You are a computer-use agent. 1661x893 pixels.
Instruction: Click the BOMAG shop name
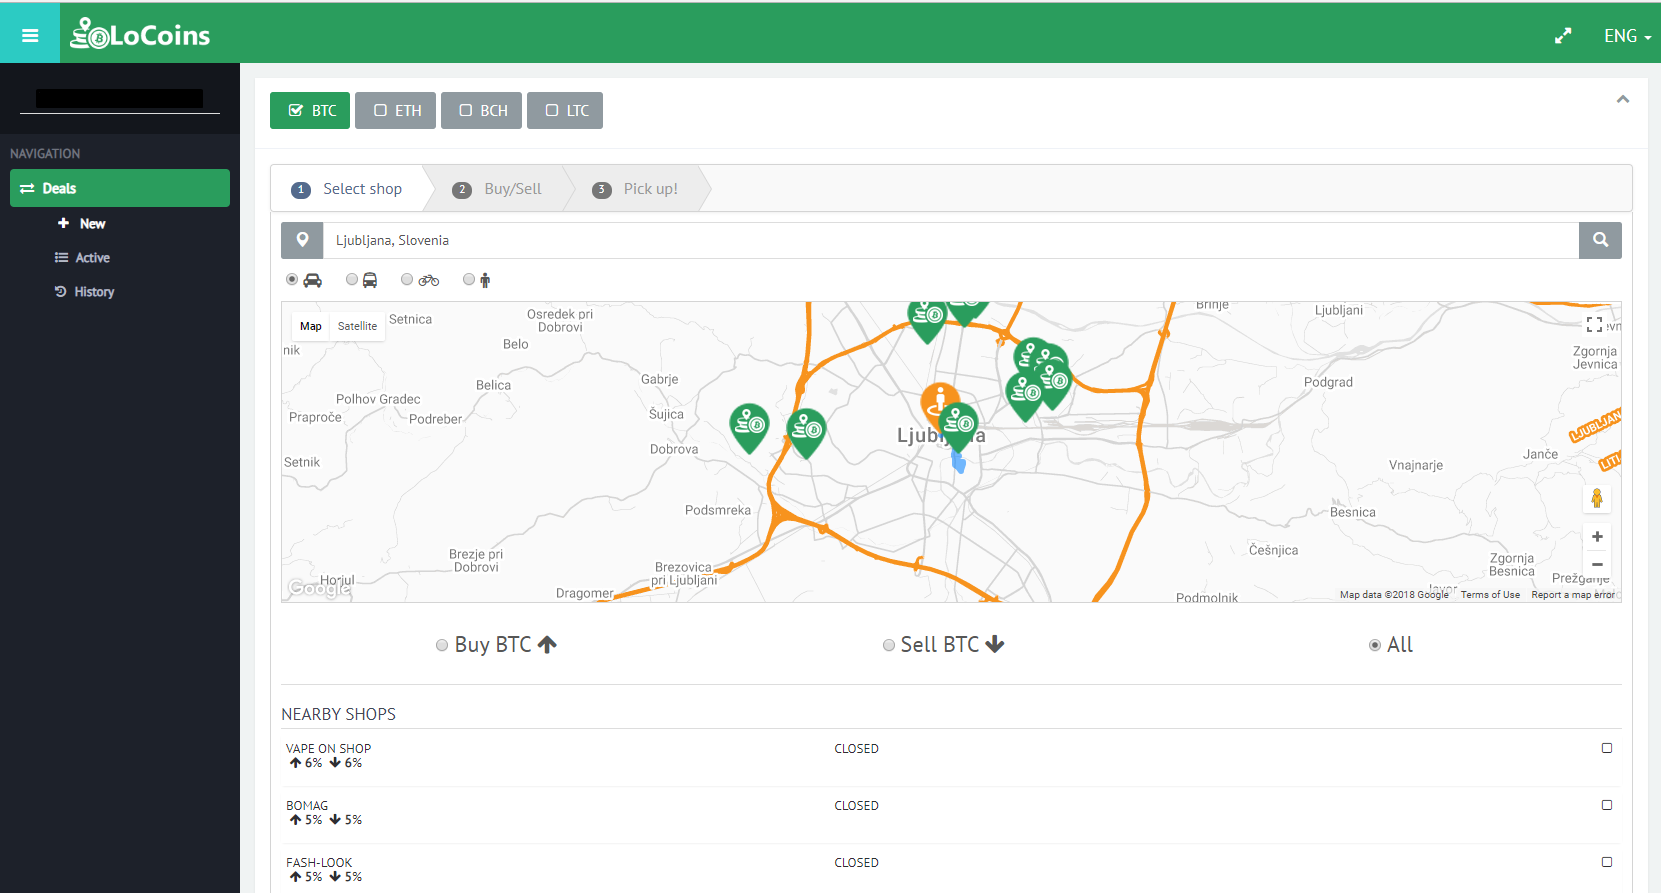click(307, 806)
